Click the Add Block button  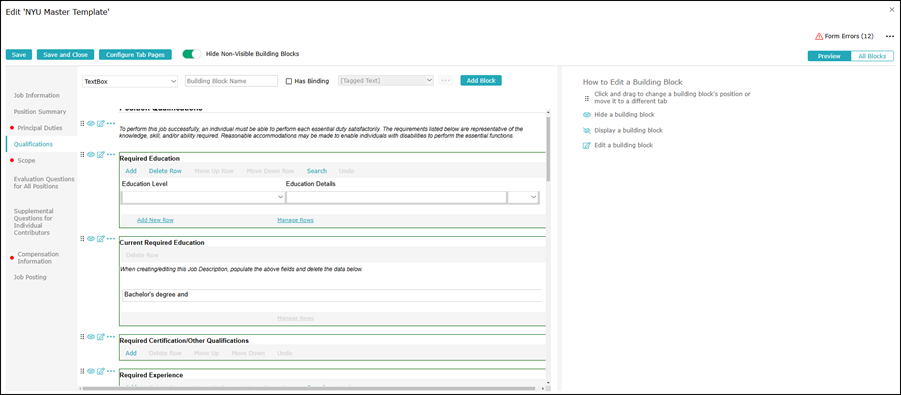coord(481,80)
